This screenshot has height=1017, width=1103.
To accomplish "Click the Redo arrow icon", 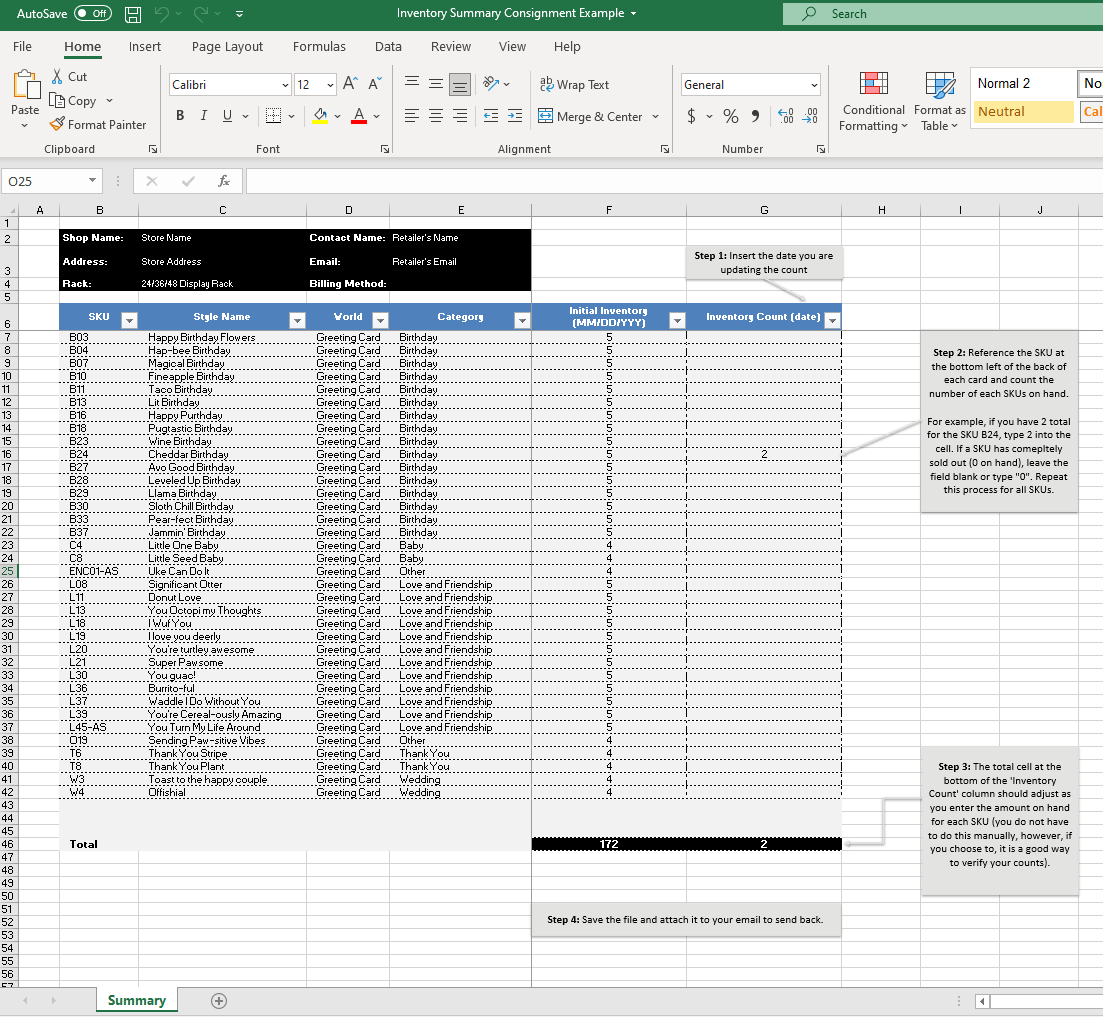I will point(200,13).
